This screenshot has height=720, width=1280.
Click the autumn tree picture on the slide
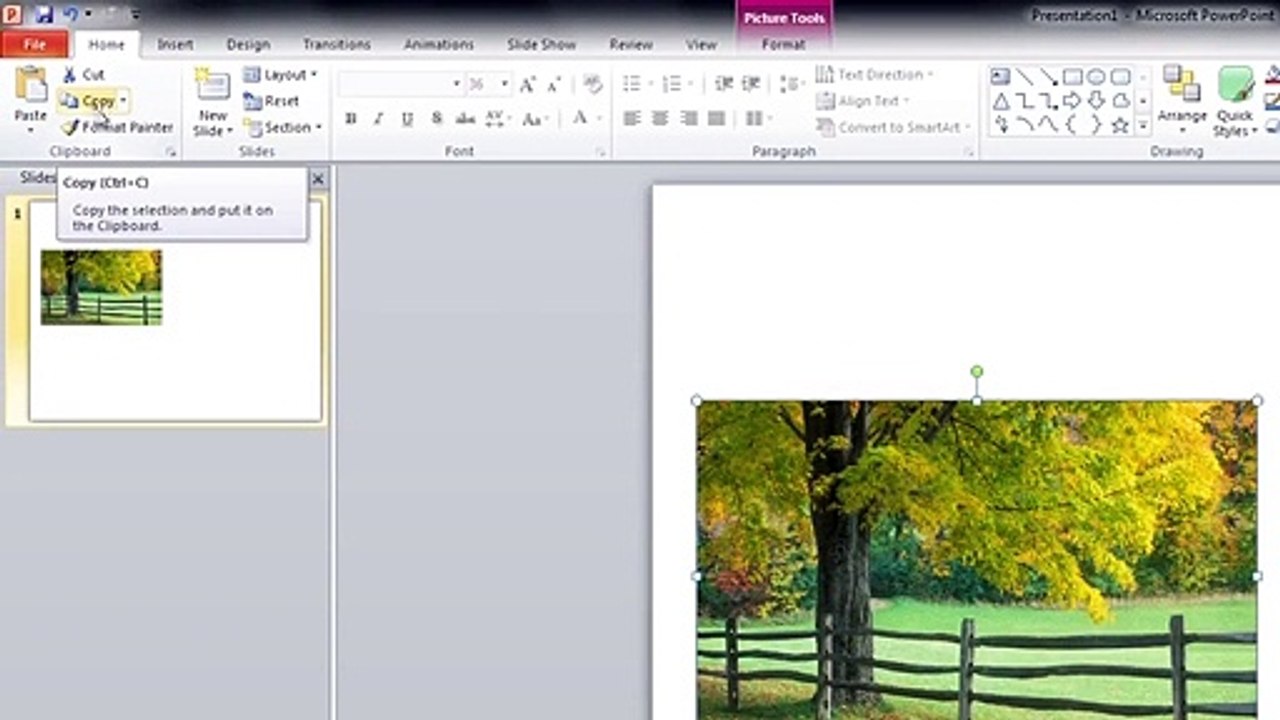pos(977,560)
